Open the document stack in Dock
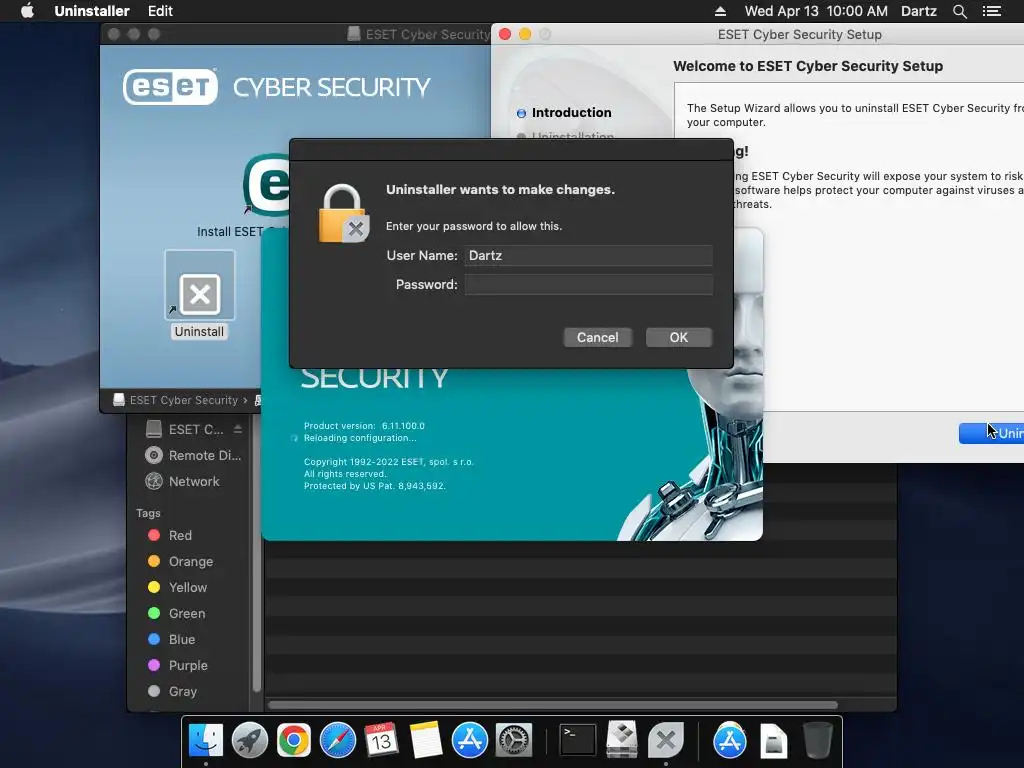This screenshot has height=768, width=1024. coord(773,741)
